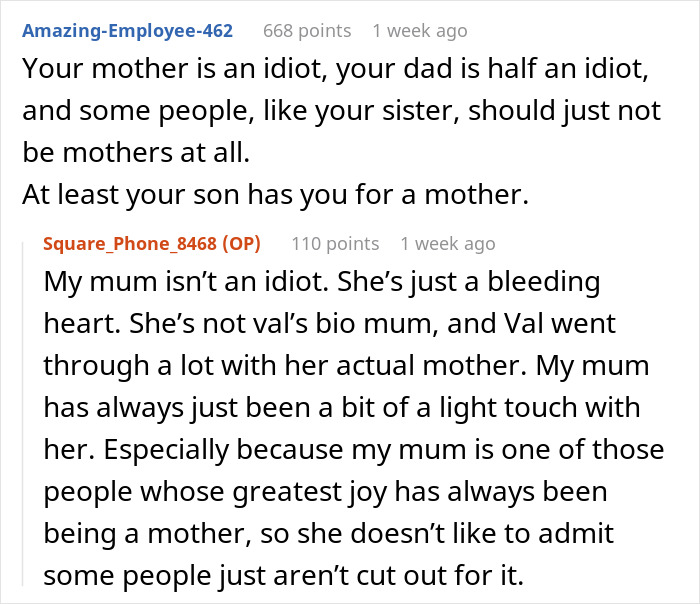This screenshot has width=700, height=604.
Task: Click the line "At least your son has you"
Action: click(x=274, y=195)
